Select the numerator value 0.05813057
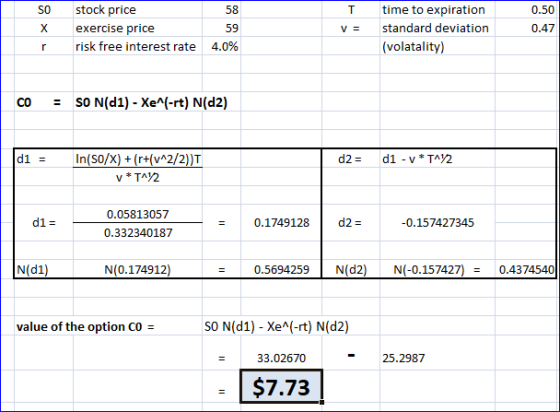Viewport: 560px width, 412px height. tap(138, 214)
